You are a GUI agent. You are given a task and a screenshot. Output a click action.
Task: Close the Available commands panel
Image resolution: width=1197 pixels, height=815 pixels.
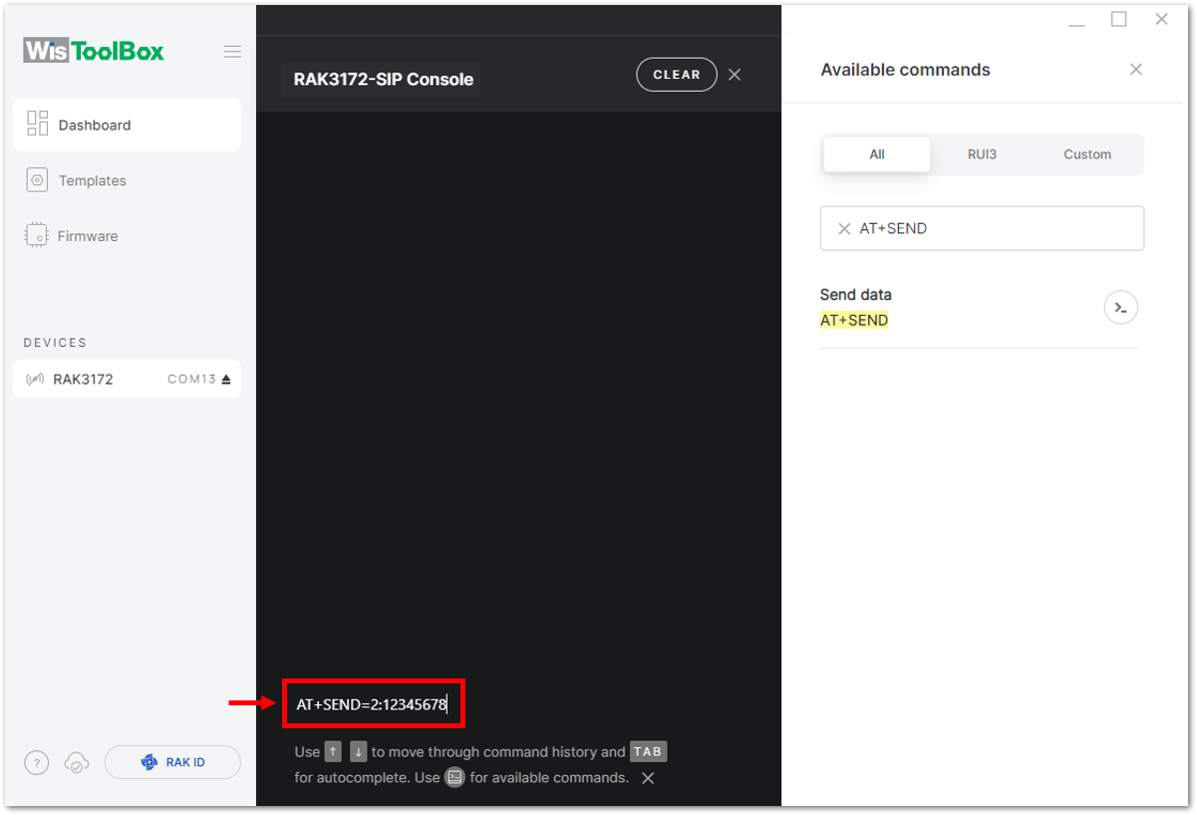pyautogui.click(x=1135, y=69)
